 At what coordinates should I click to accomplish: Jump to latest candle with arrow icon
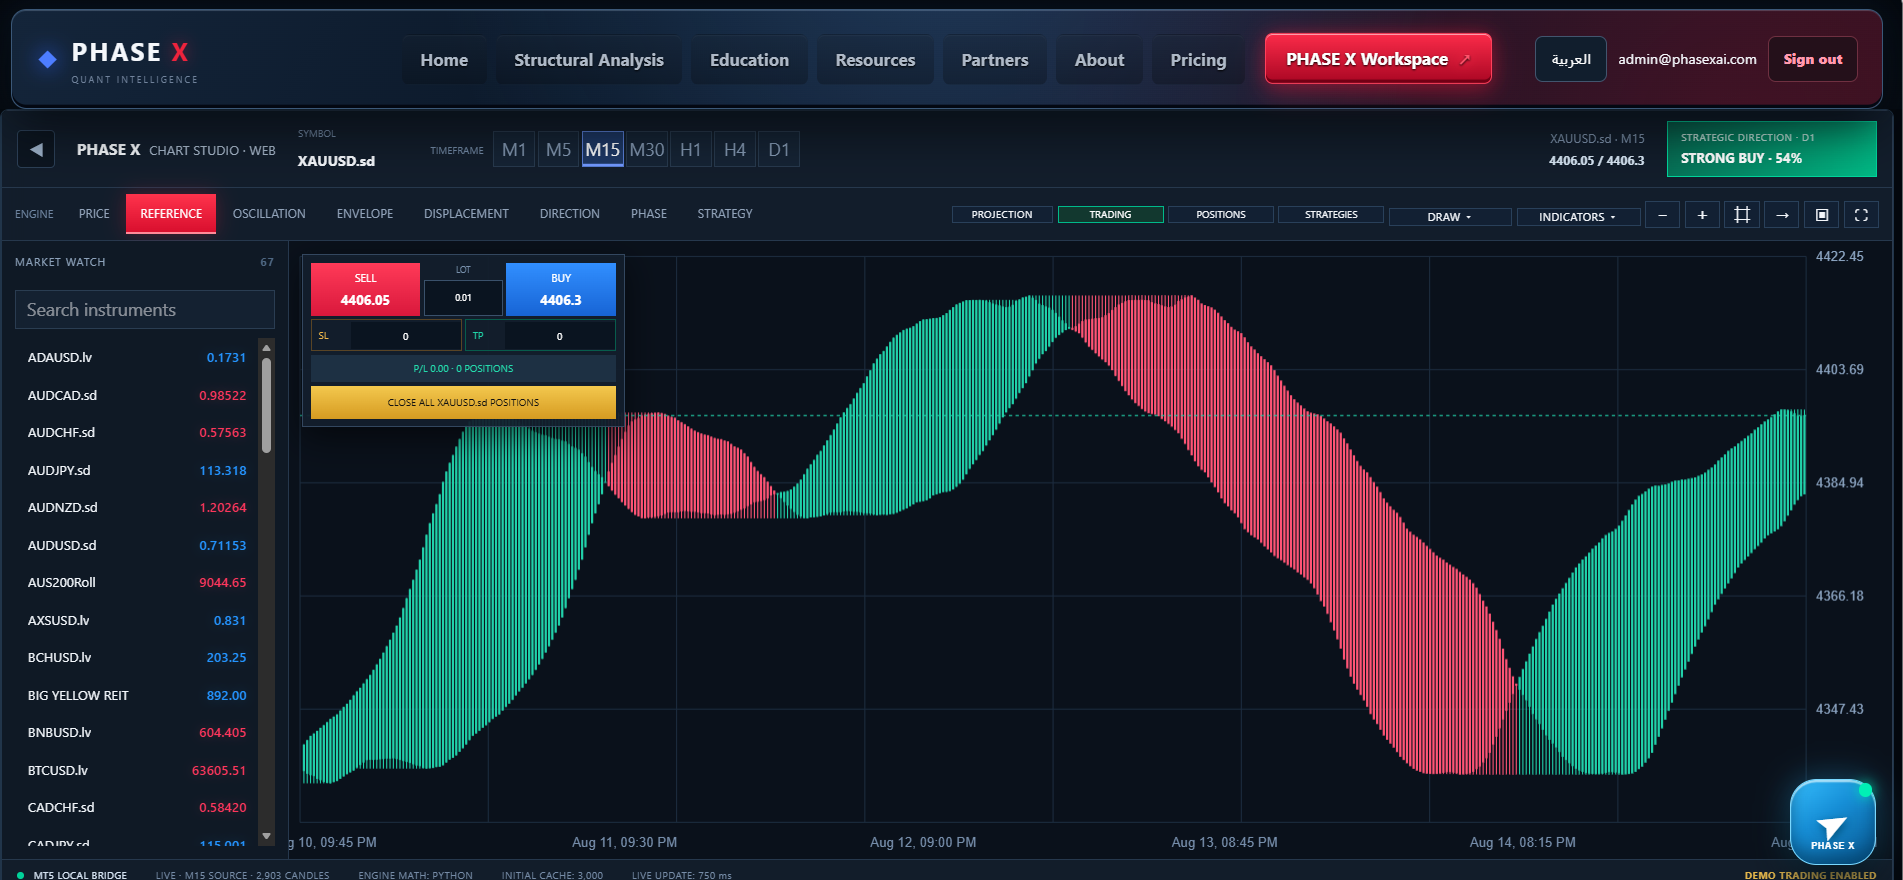[x=1782, y=215]
